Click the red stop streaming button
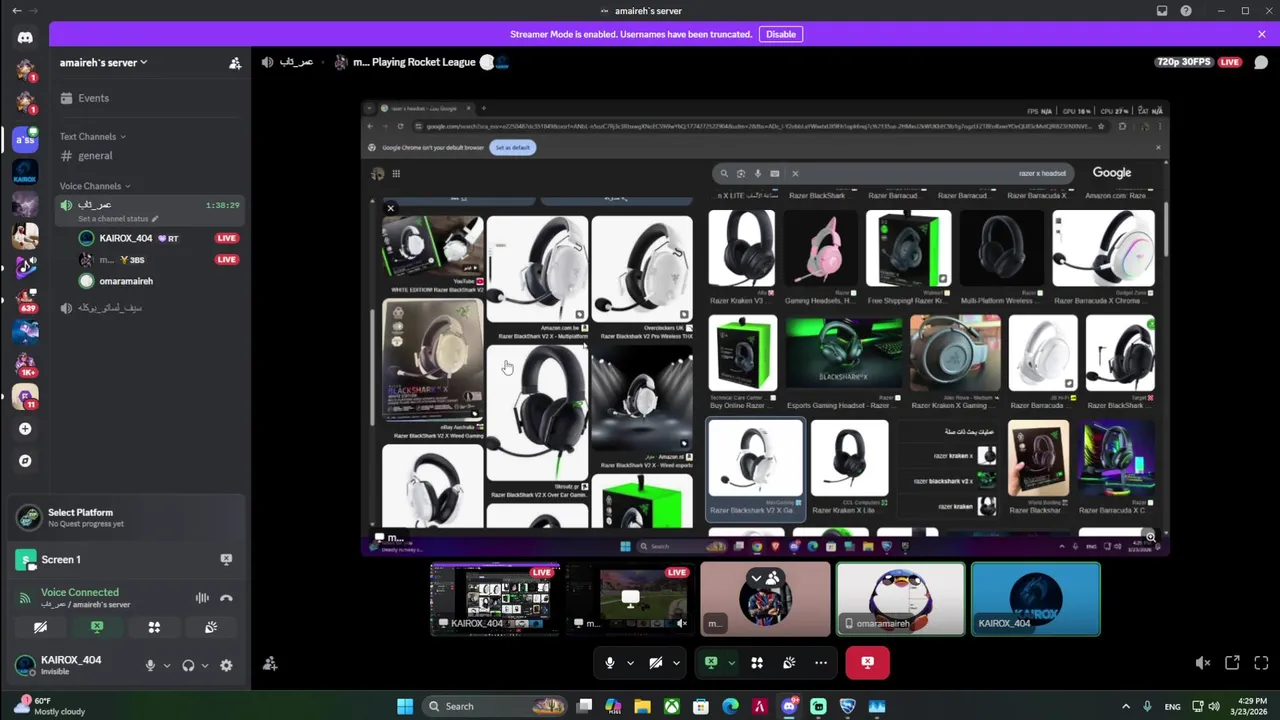Screen dimensions: 1280x720 867,662
